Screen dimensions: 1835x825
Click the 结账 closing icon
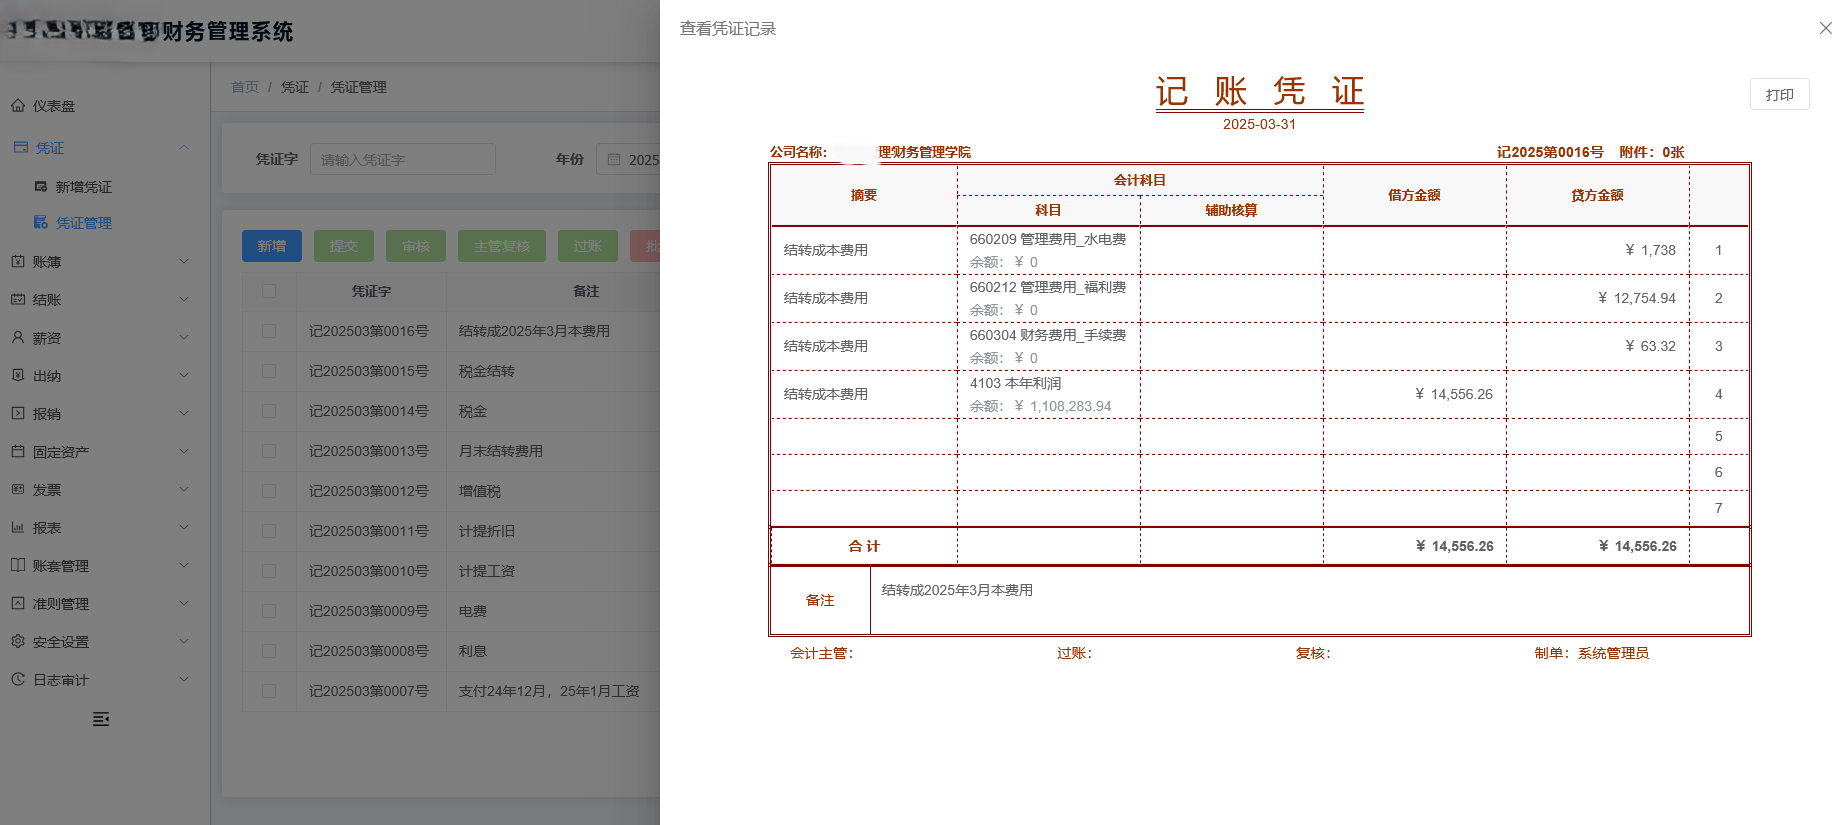[x=18, y=299]
